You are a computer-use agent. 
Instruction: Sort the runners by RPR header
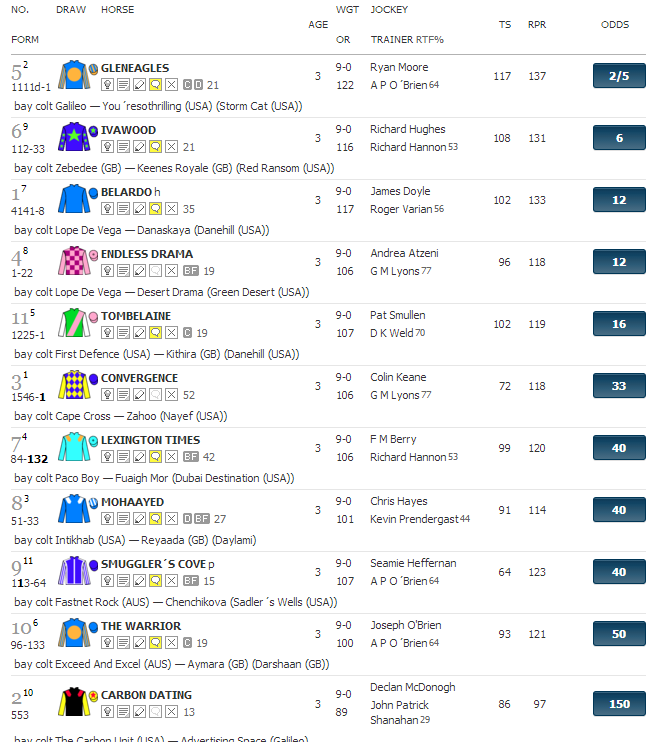click(537, 24)
